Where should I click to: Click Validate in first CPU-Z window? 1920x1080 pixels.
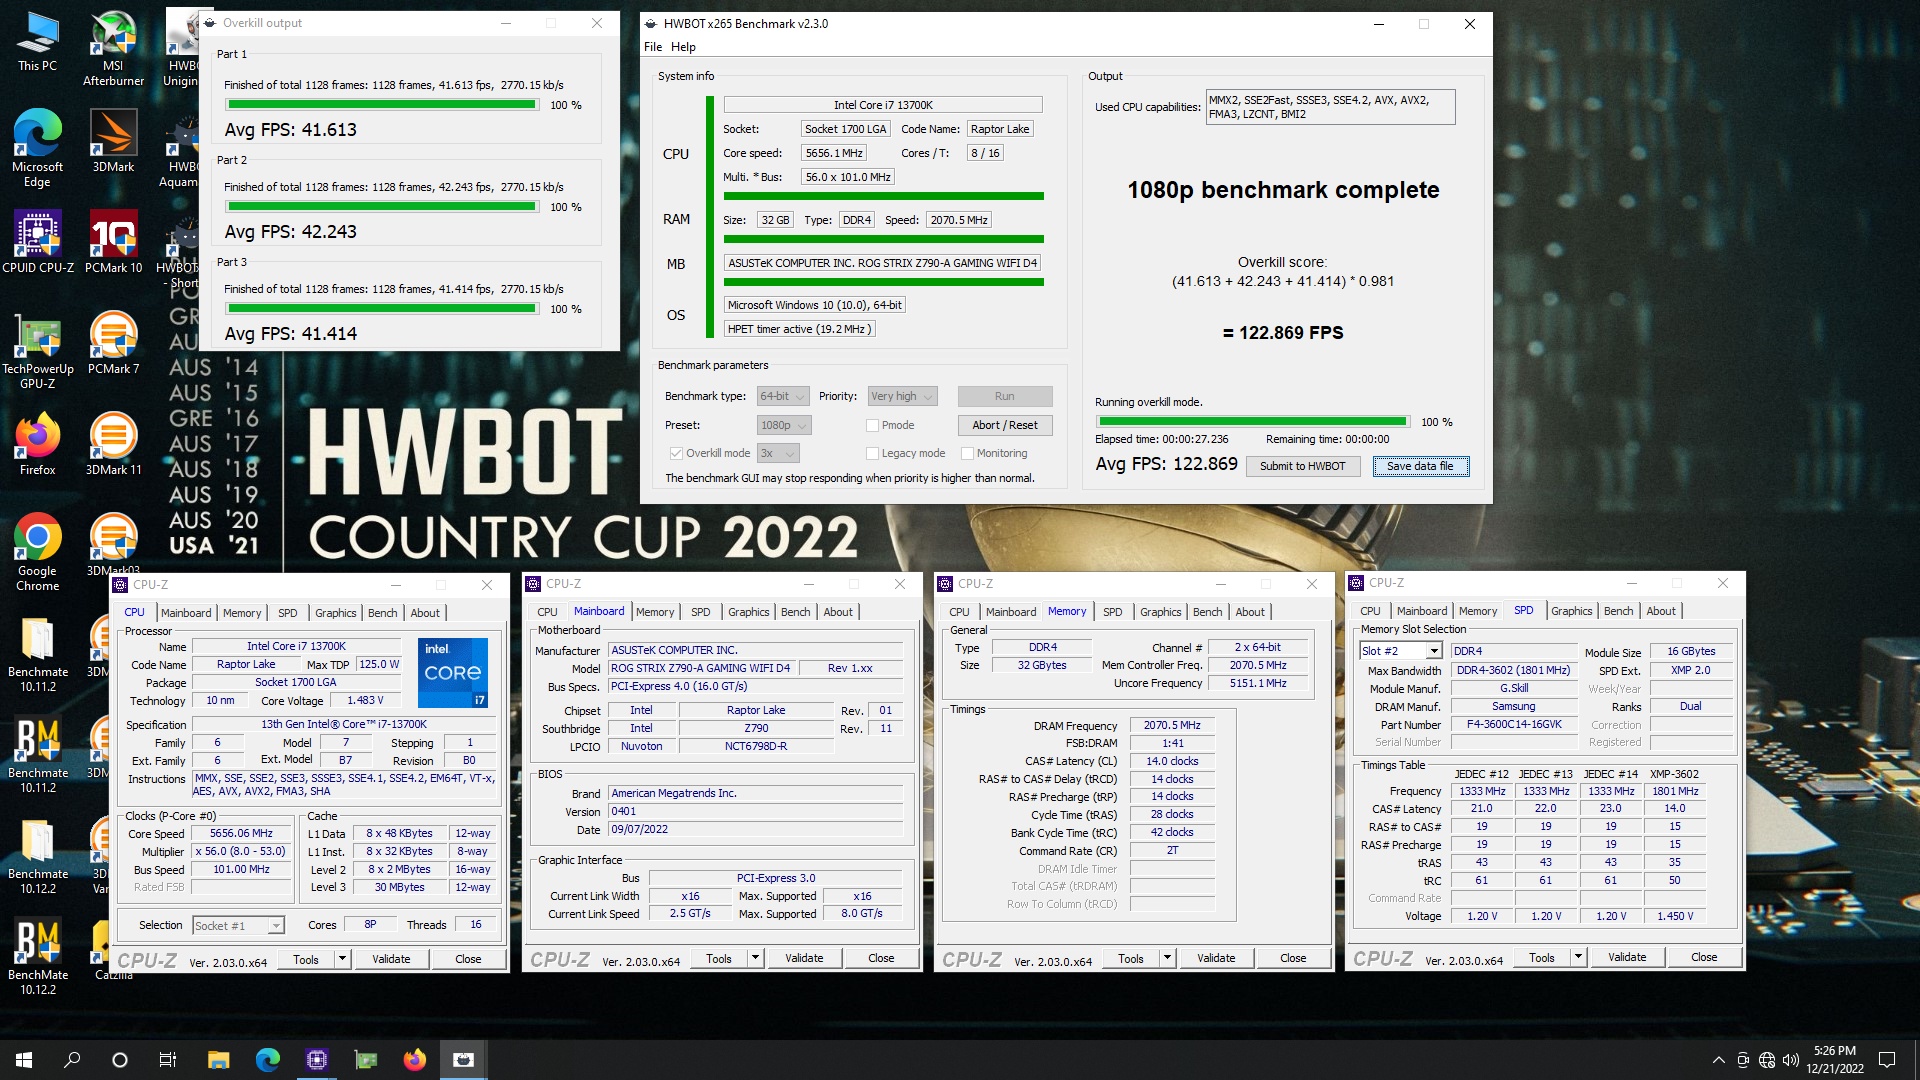tap(391, 959)
